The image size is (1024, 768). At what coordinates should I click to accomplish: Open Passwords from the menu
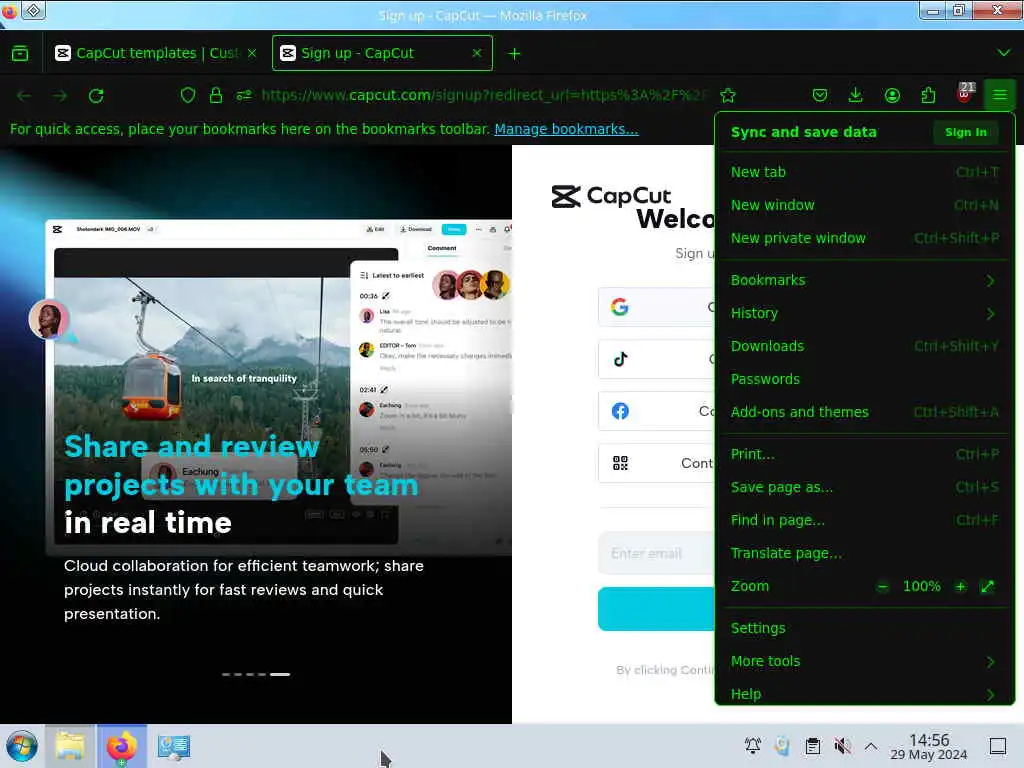(865, 379)
